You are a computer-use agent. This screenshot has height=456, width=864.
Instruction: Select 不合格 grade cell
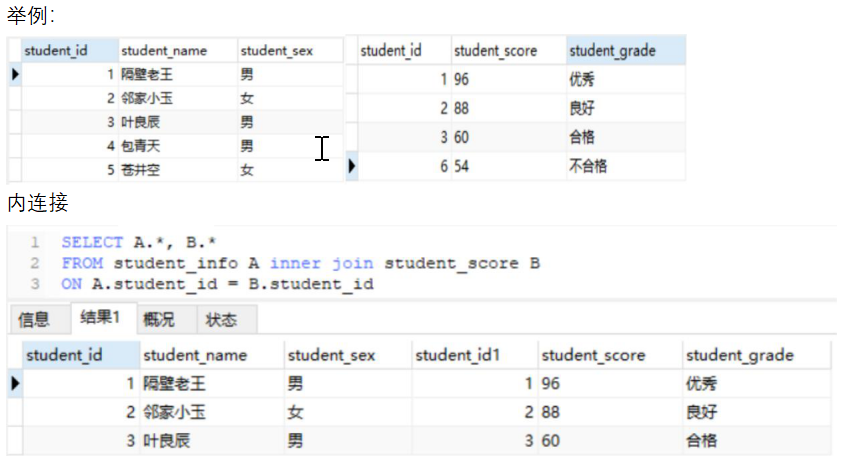click(x=588, y=166)
